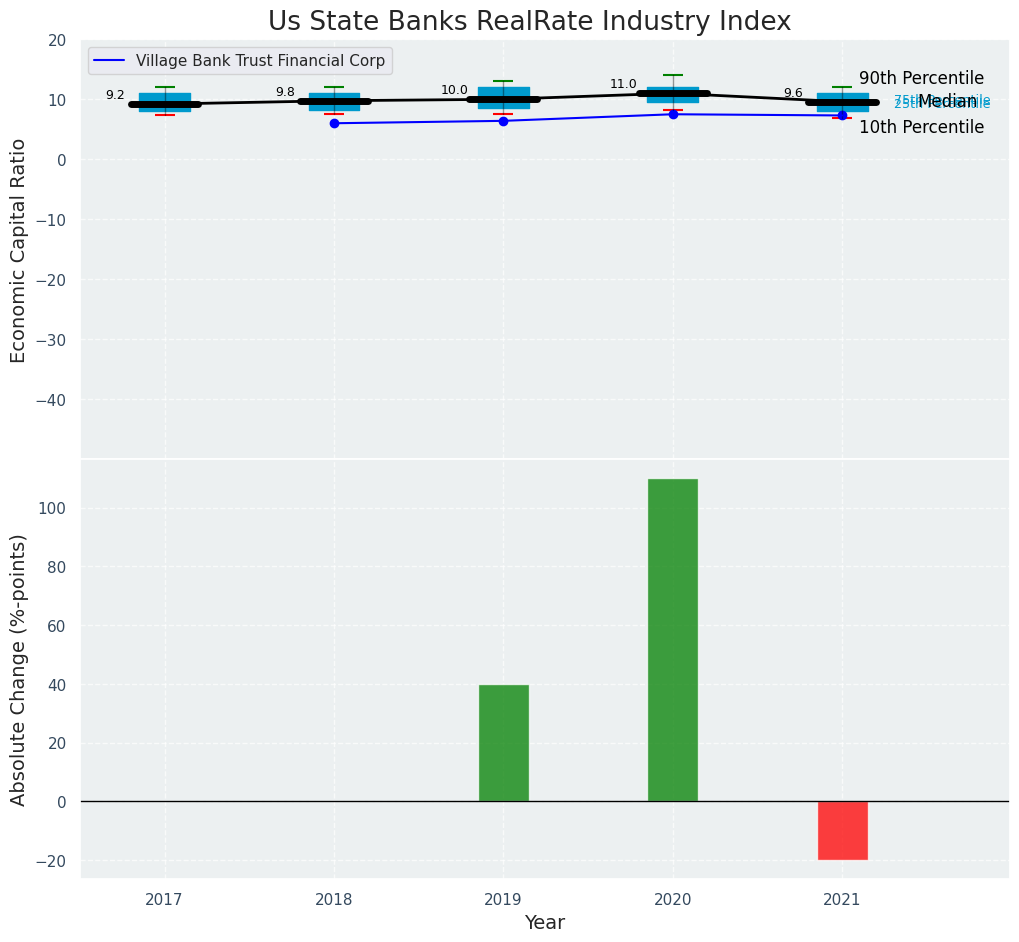
Task: Click the Village Bank Trust Financial Corp legend entry
Action: pos(260,61)
